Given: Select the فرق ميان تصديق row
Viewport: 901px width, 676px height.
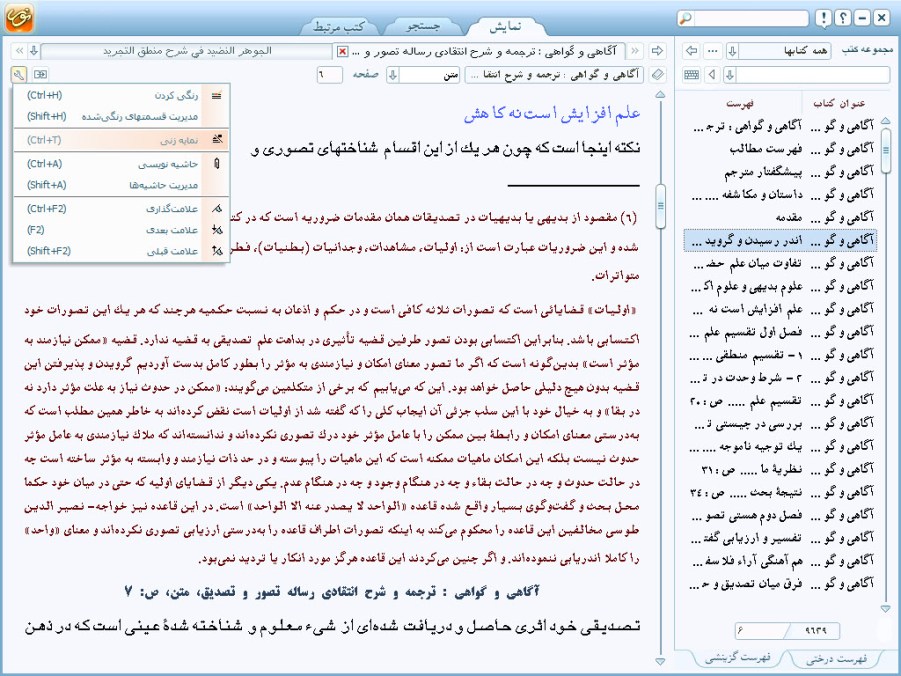Looking at the screenshot, I should coord(780,583).
